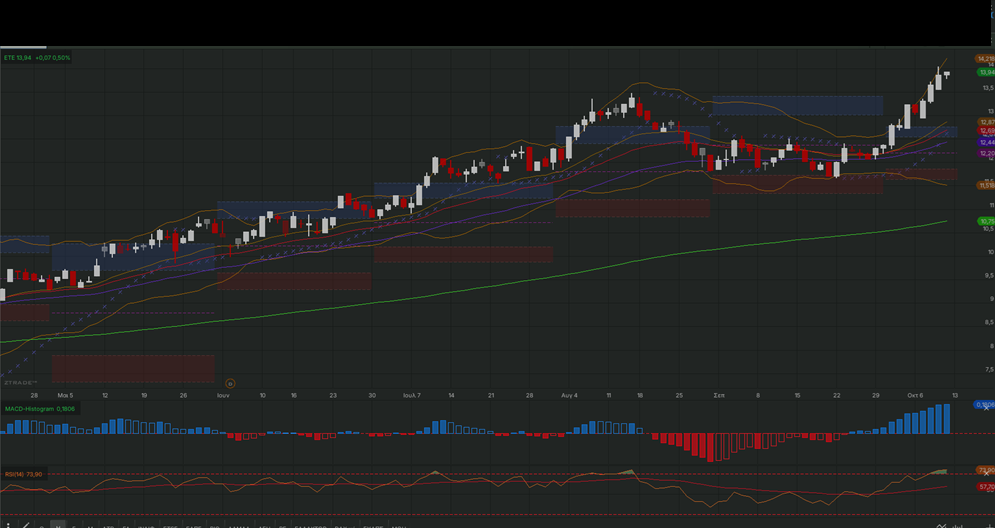Viewport: 995px width, 528px height.
Task: Select the red 57,70 RSI average tag
Action: pos(986,487)
